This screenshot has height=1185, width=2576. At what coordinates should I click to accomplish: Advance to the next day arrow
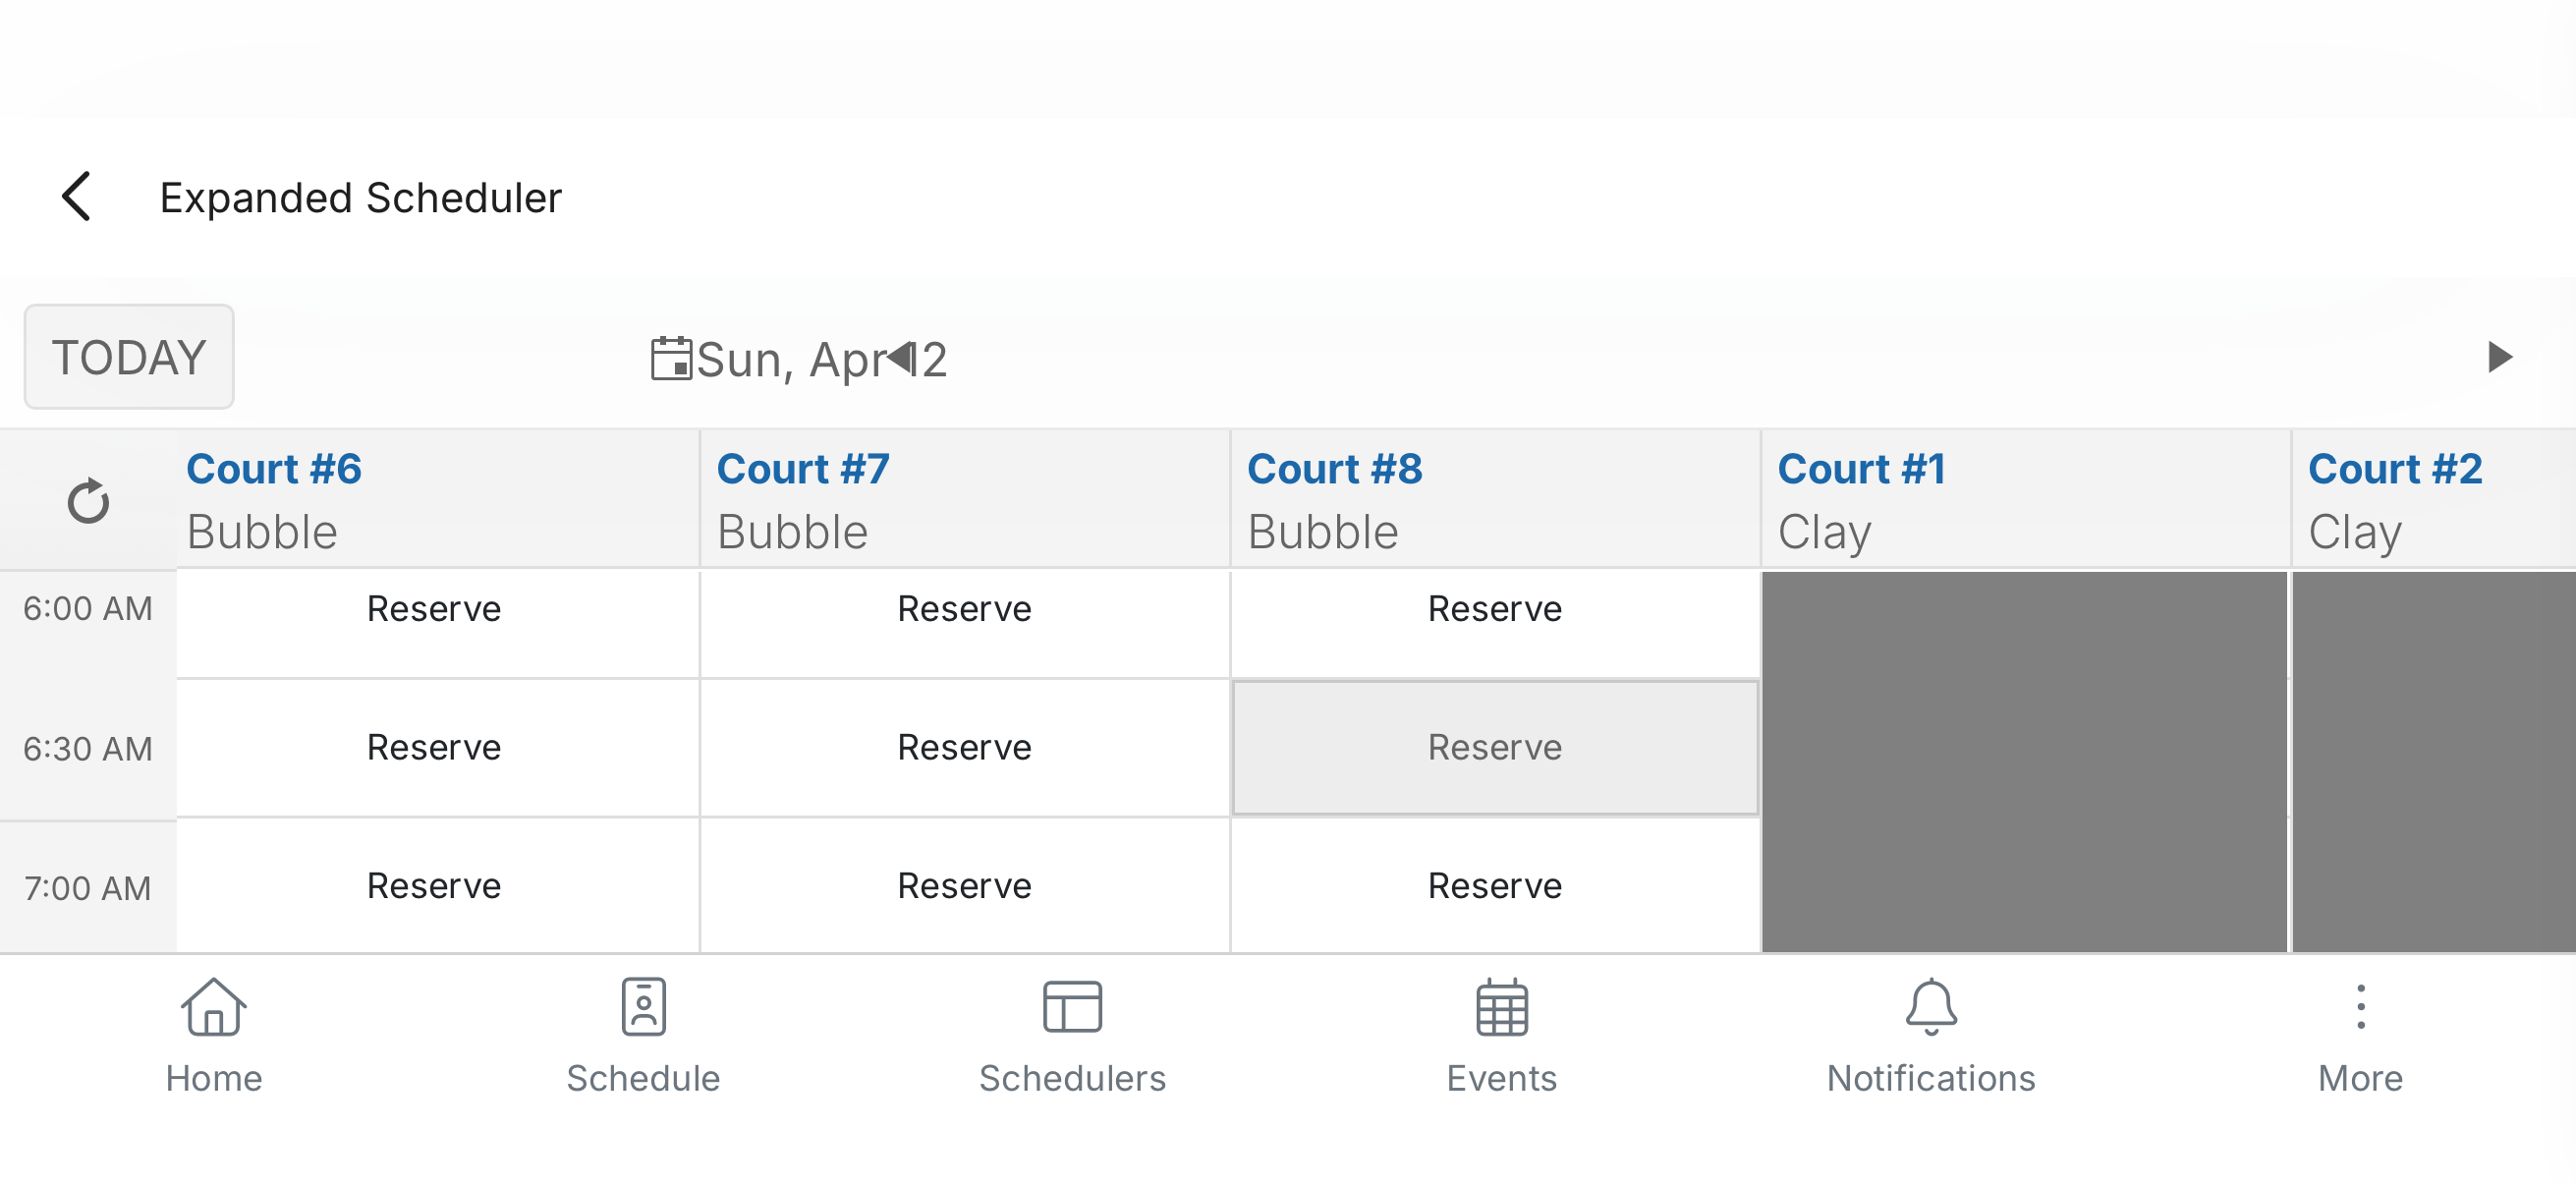click(x=2499, y=357)
